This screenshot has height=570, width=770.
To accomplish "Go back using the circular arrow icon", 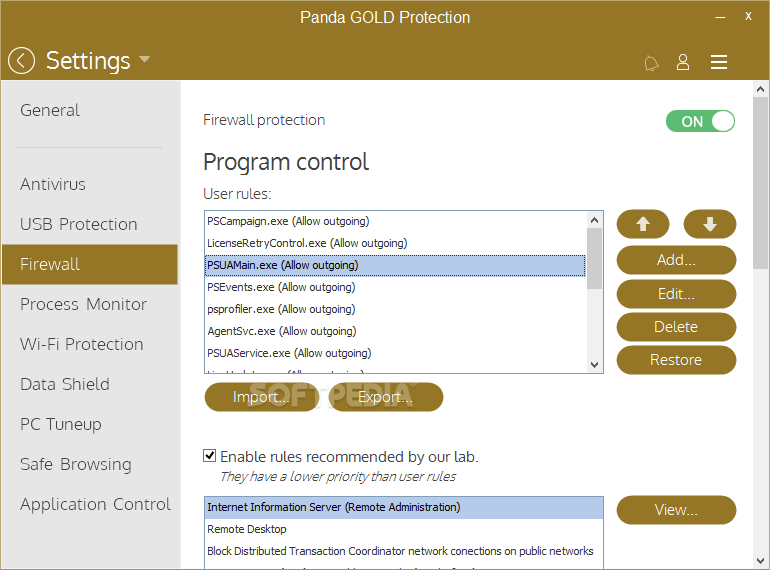I will pos(21,60).
